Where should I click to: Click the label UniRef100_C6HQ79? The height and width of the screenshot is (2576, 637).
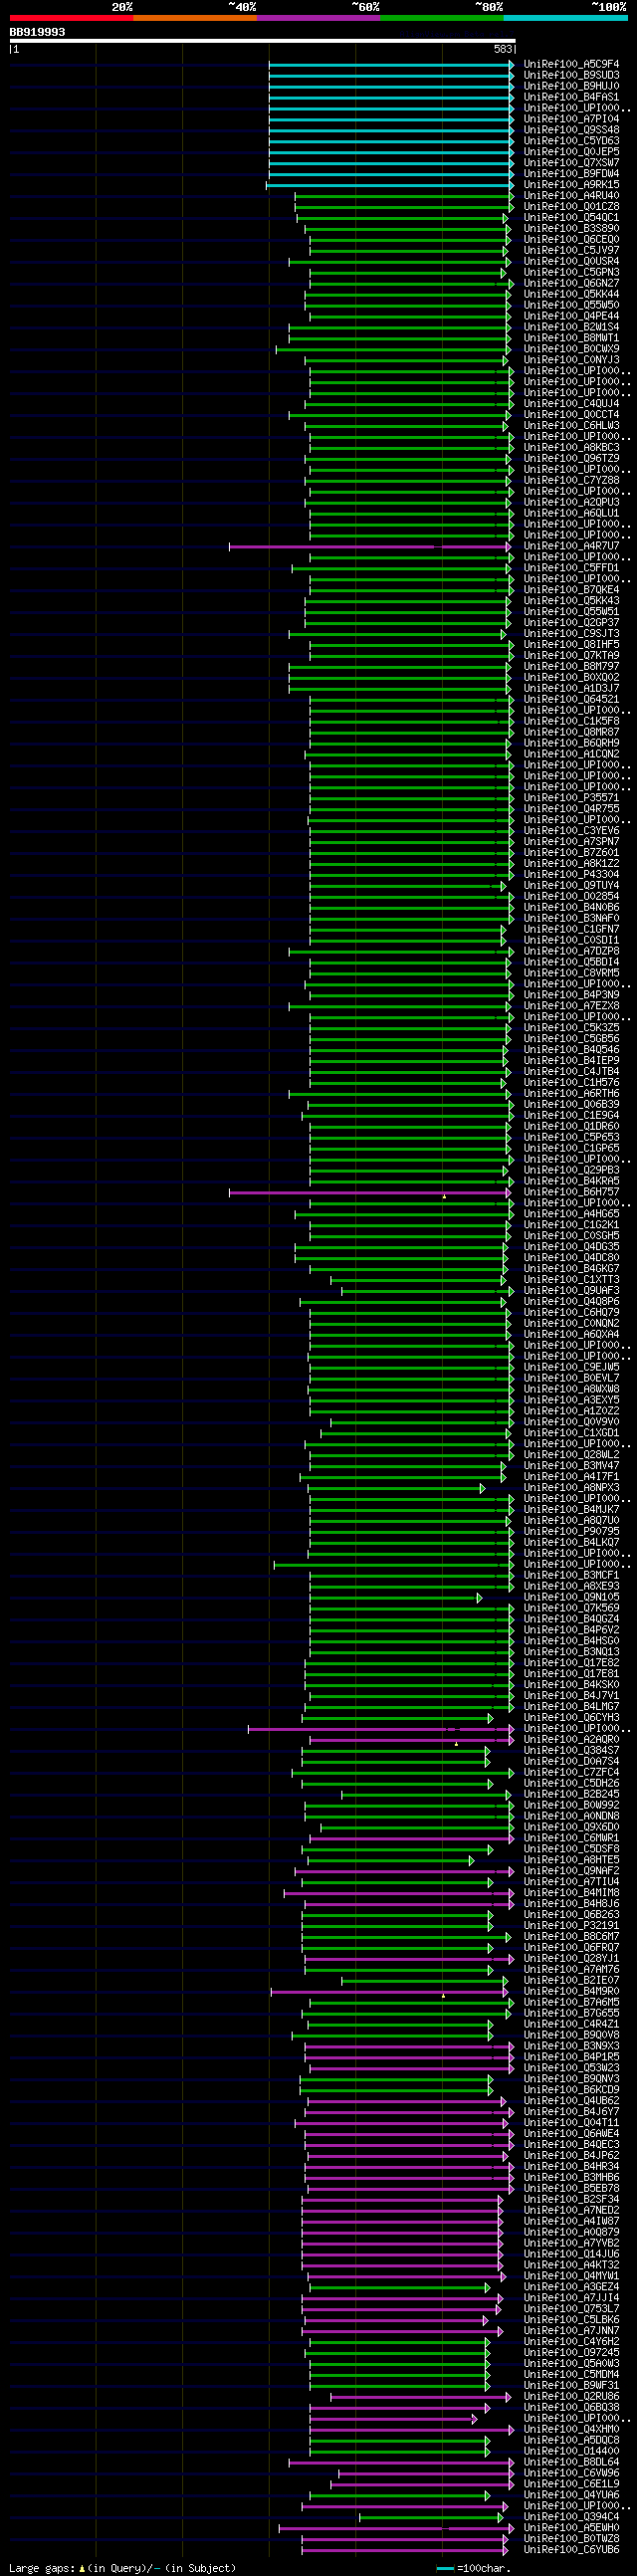coord(571,1313)
